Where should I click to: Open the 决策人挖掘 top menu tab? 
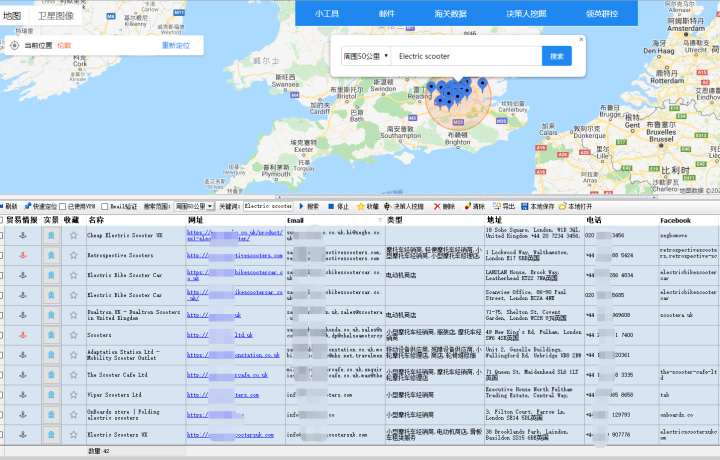526,14
